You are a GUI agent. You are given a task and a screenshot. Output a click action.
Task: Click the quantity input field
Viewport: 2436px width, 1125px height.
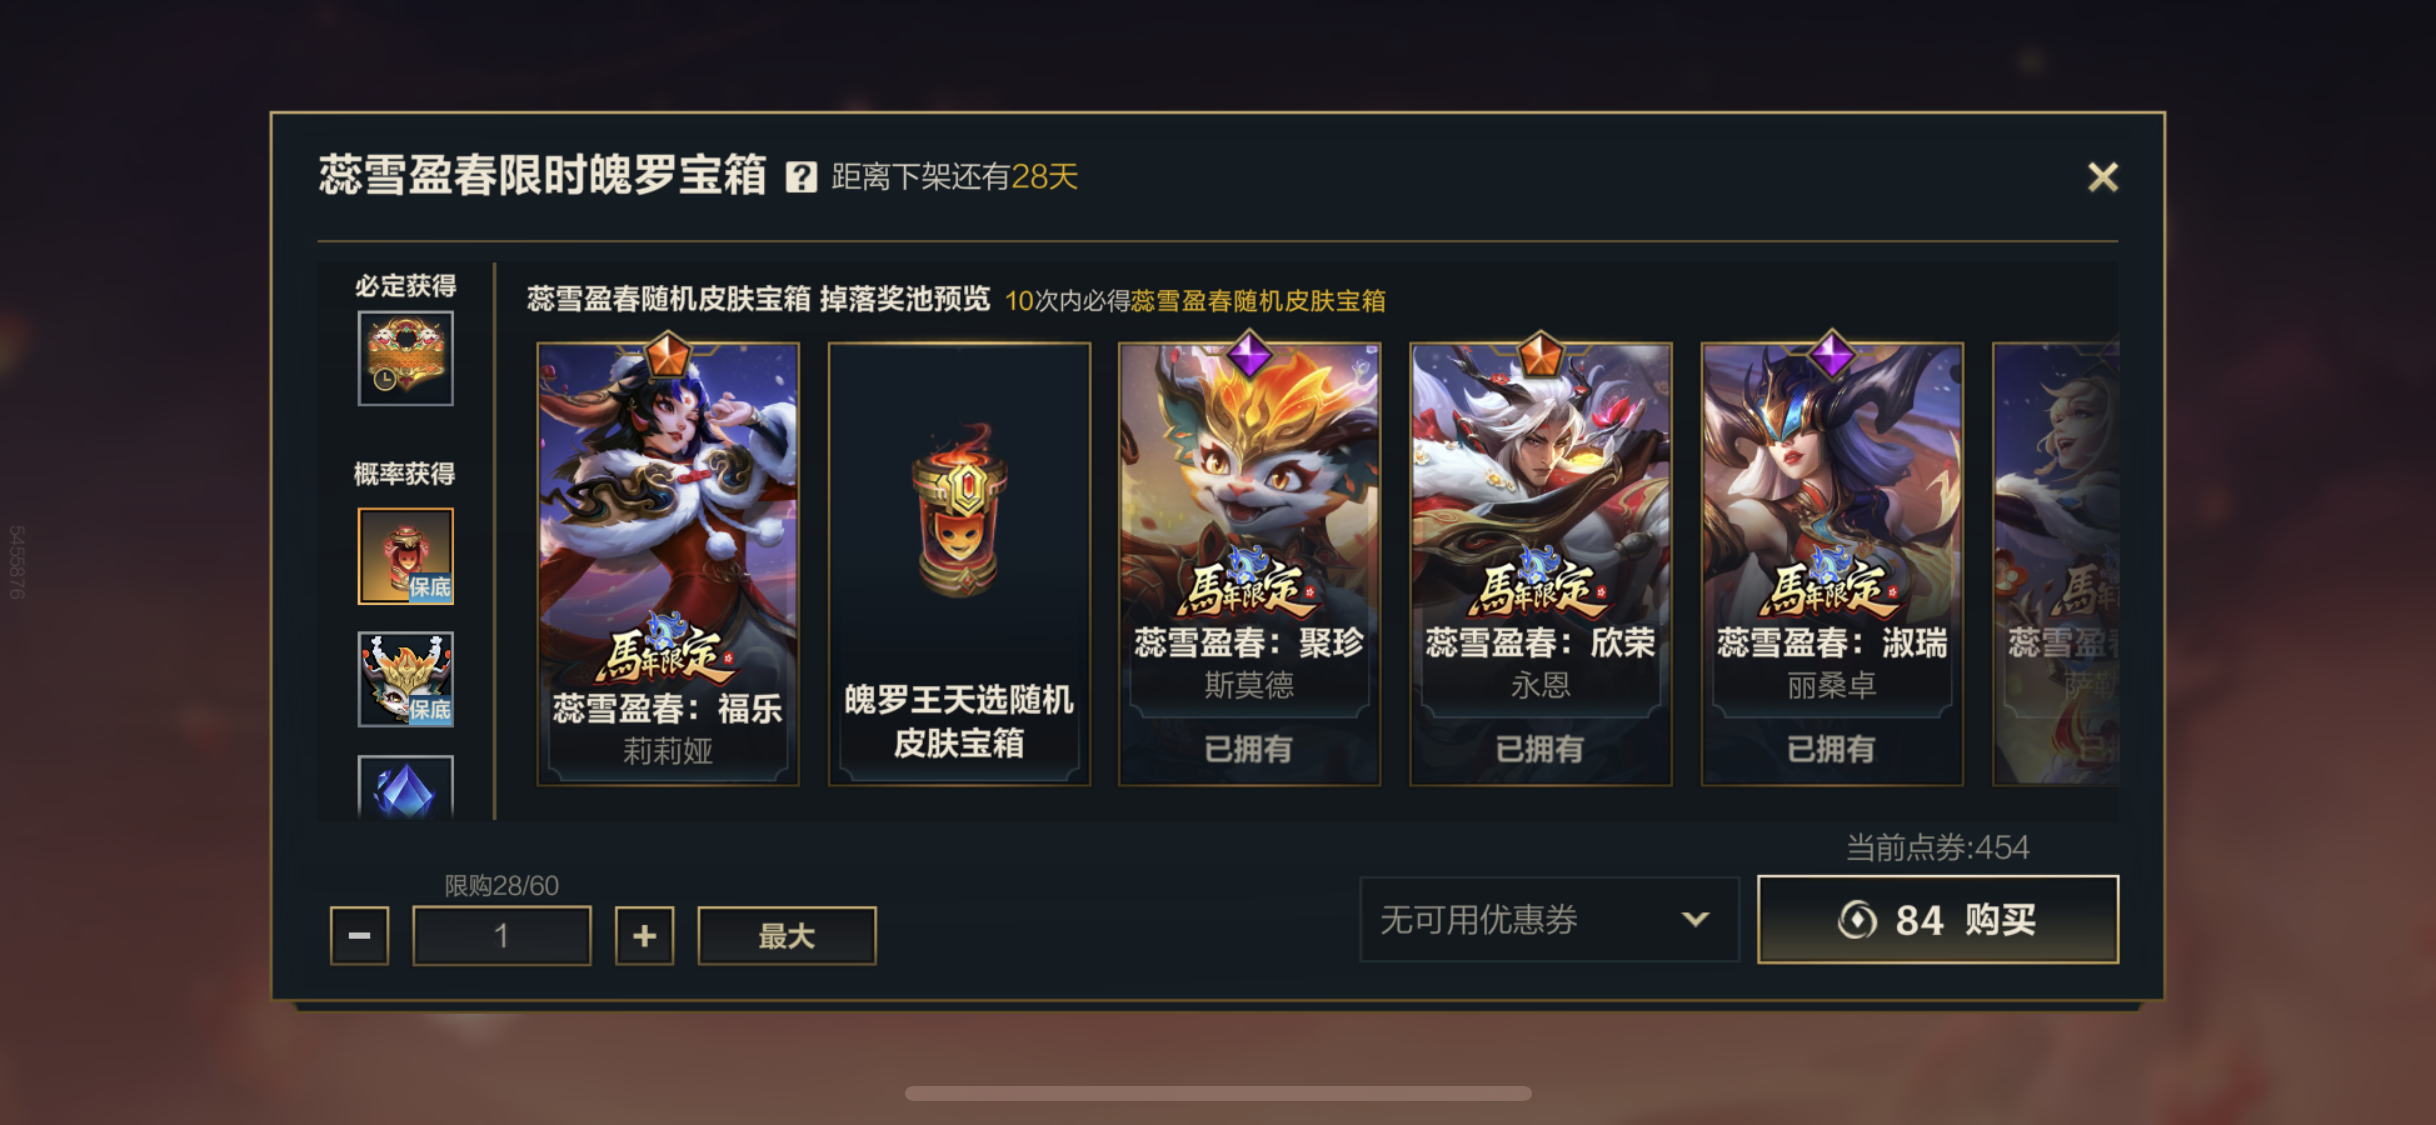502,936
